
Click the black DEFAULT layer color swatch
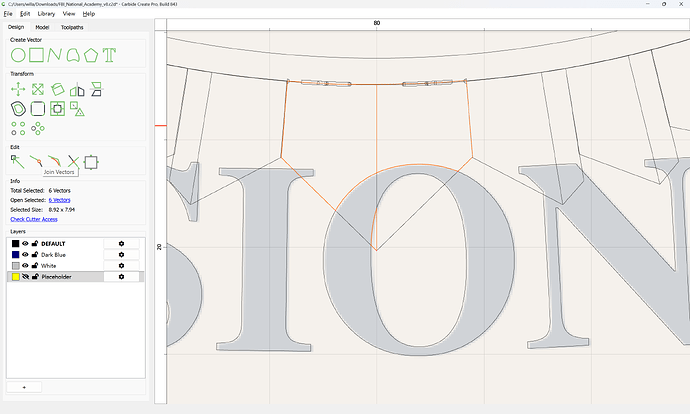[16, 244]
